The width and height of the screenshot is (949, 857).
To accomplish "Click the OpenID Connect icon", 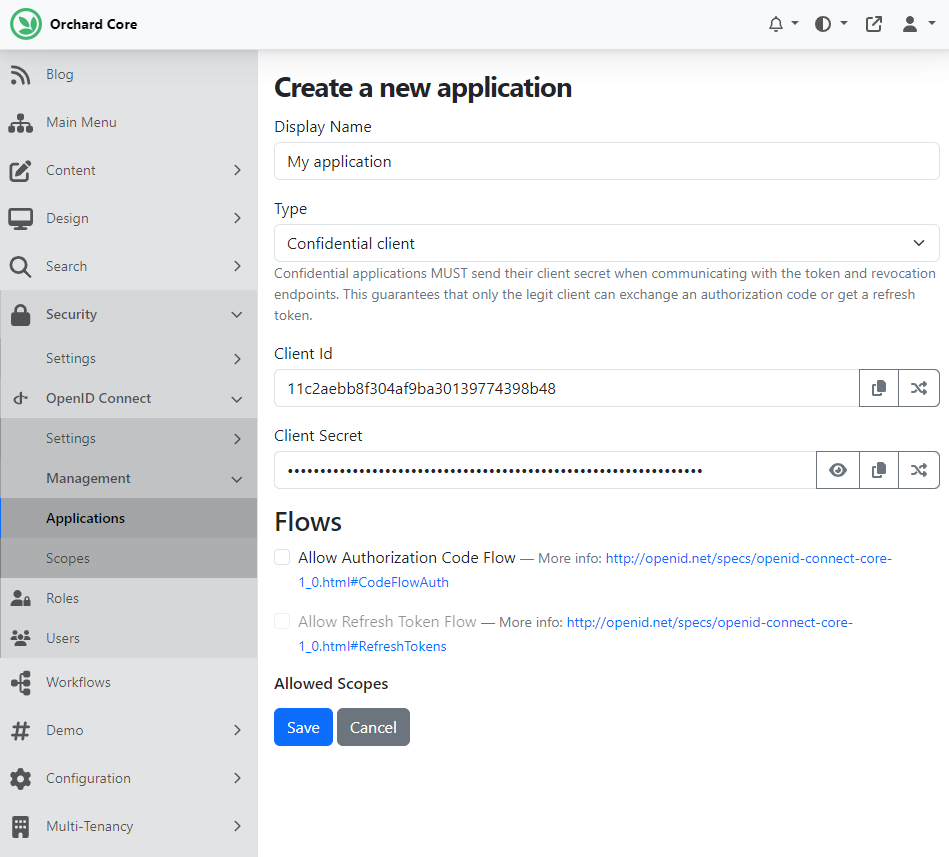I will tap(21, 398).
